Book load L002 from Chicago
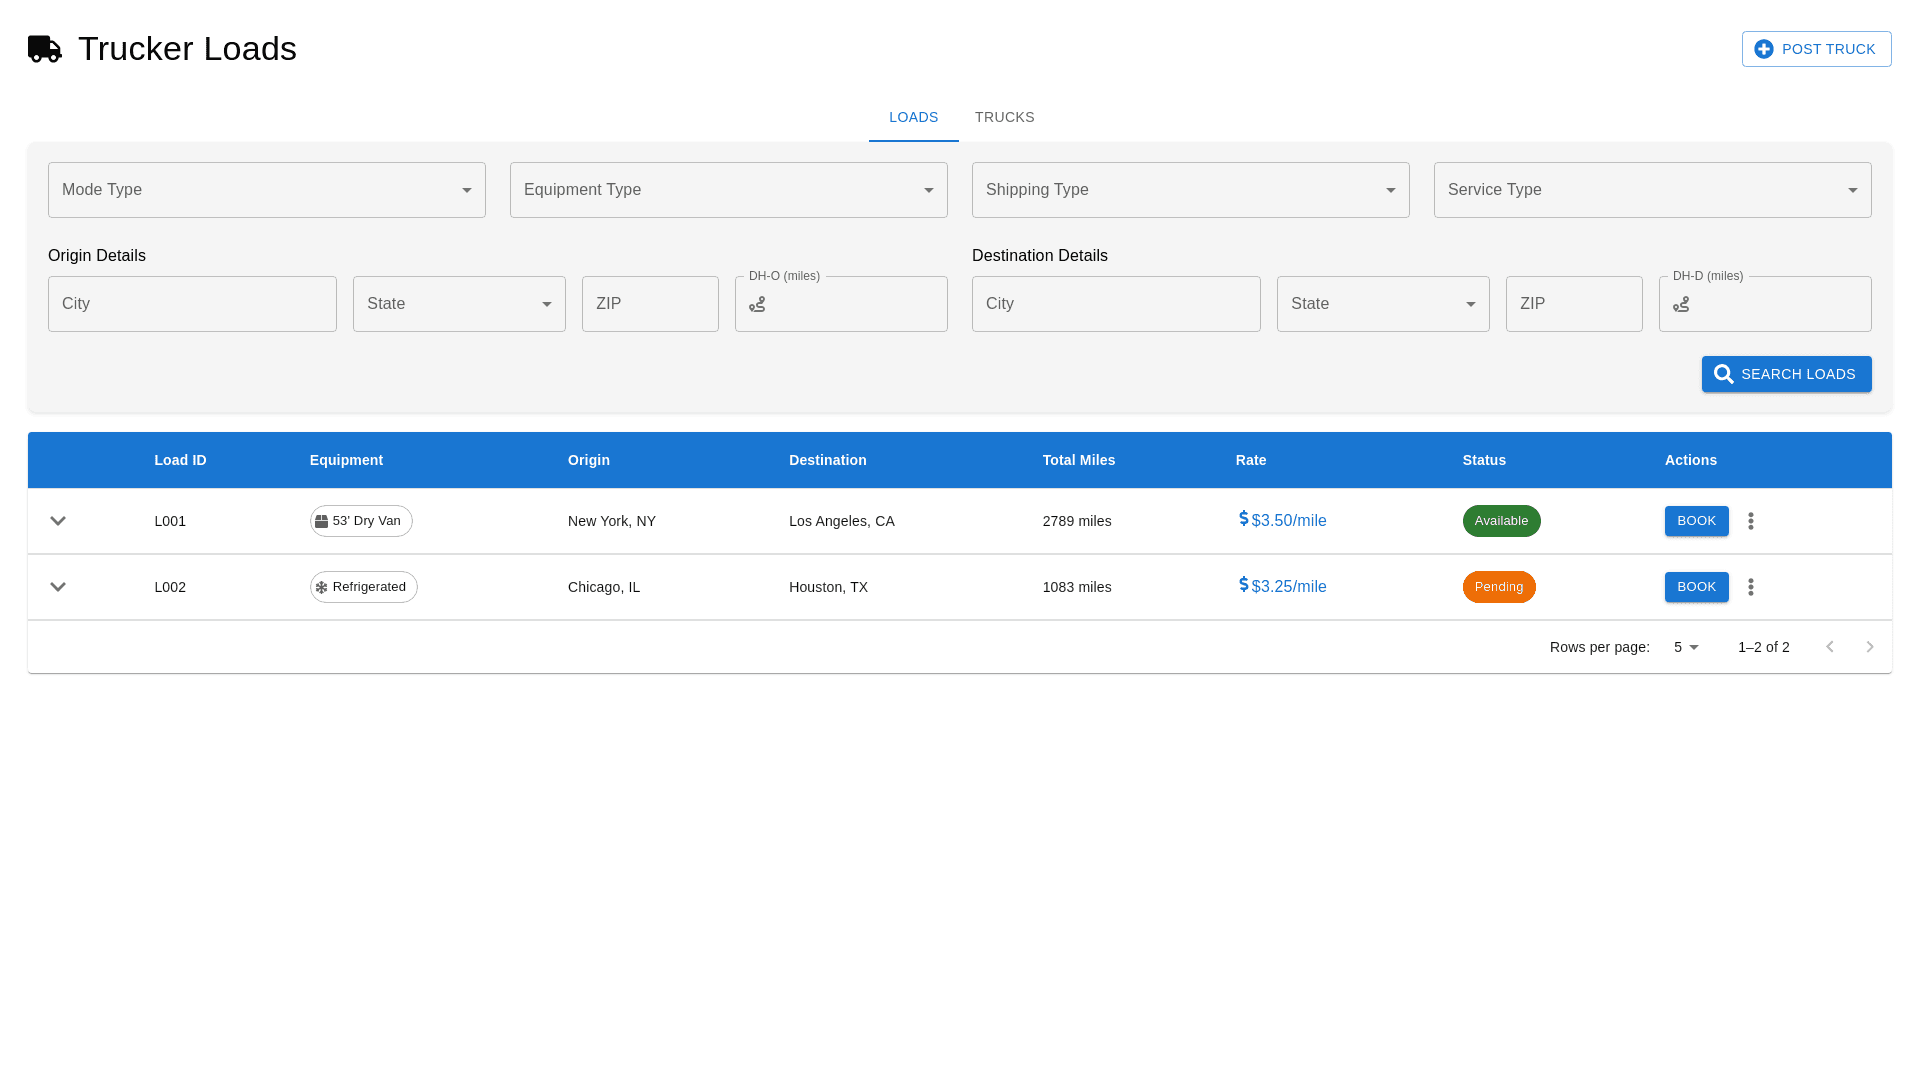 1696,587
